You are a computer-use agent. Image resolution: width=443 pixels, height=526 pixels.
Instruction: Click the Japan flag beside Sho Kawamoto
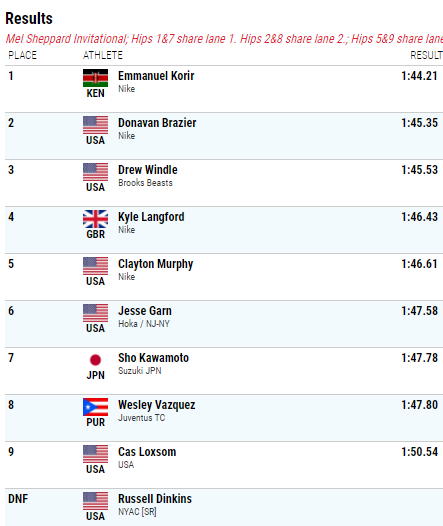point(96,360)
